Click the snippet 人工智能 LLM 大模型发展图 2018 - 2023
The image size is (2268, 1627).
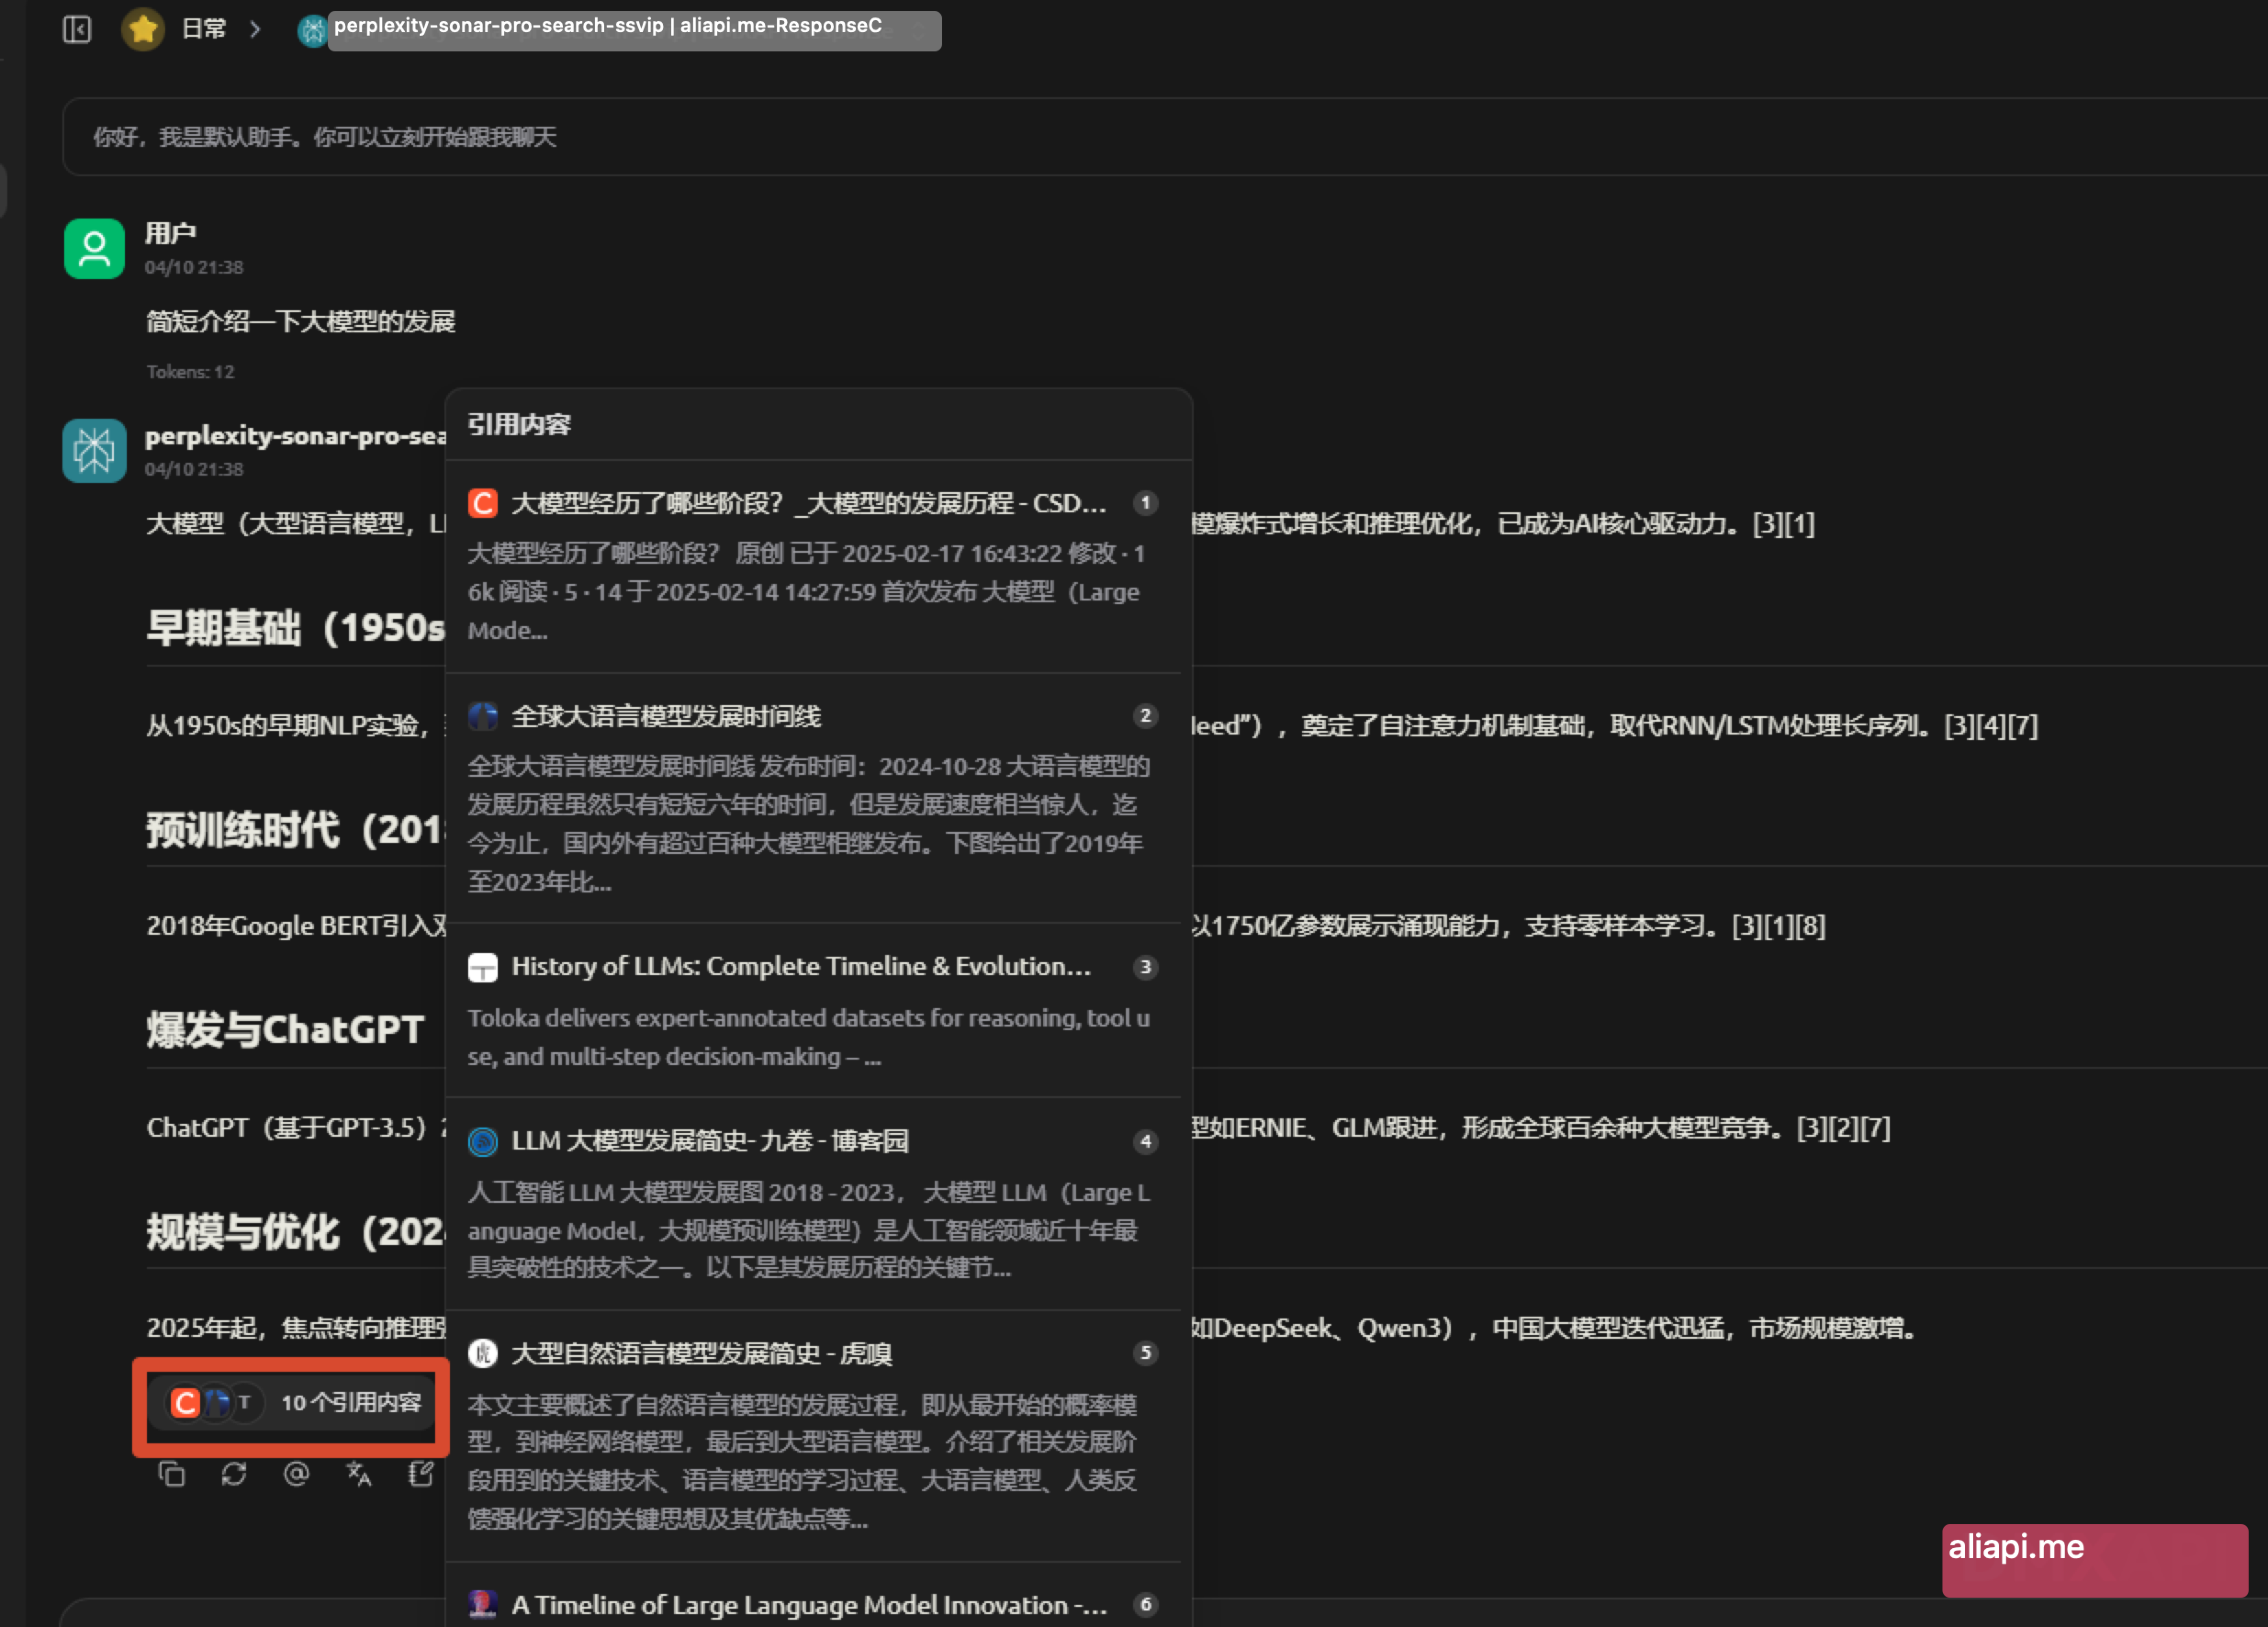809,1230
